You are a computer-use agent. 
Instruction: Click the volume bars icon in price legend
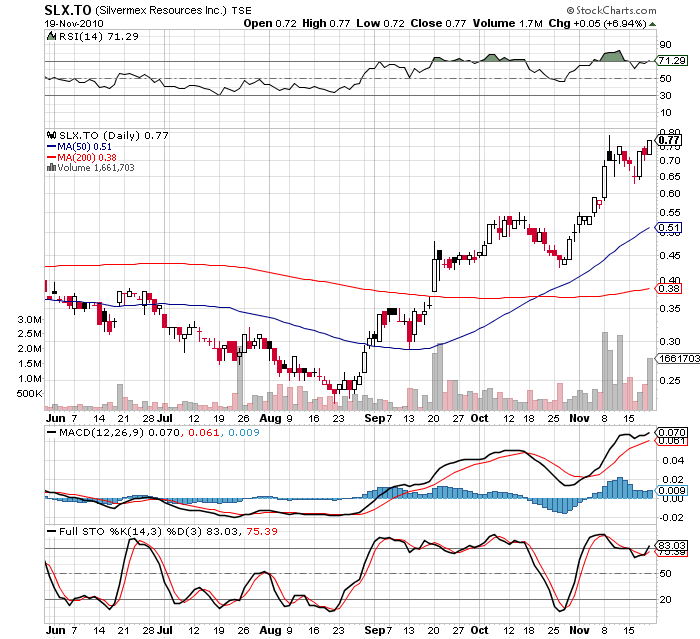pyautogui.click(x=51, y=167)
